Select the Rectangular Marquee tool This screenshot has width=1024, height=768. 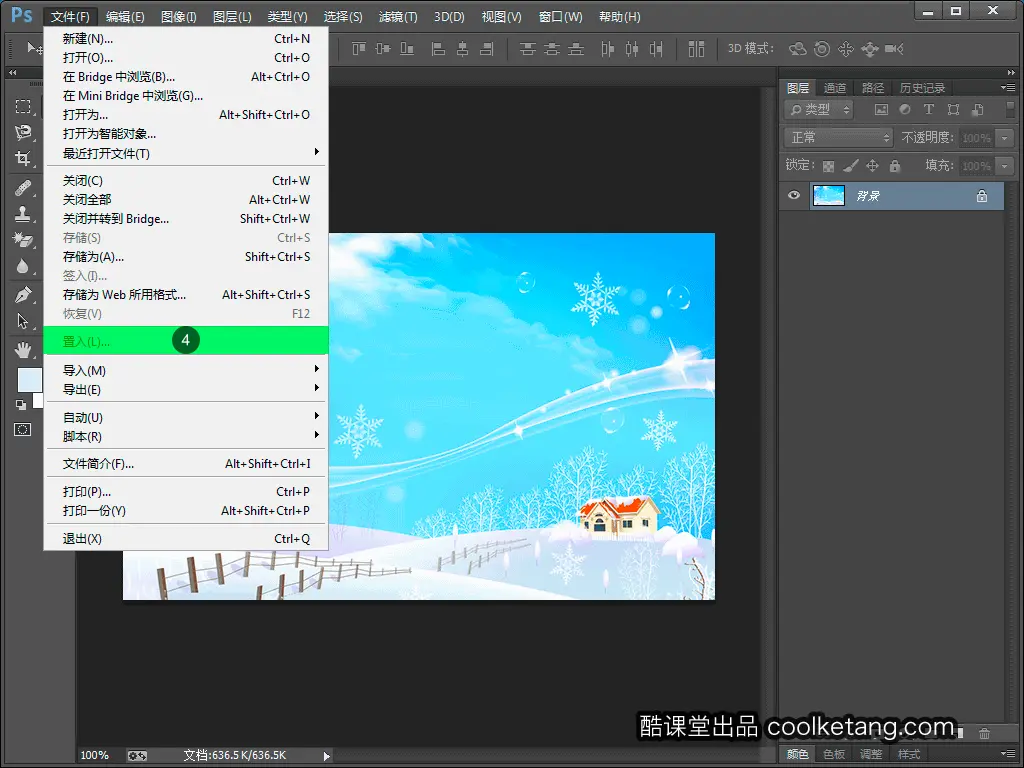24,106
